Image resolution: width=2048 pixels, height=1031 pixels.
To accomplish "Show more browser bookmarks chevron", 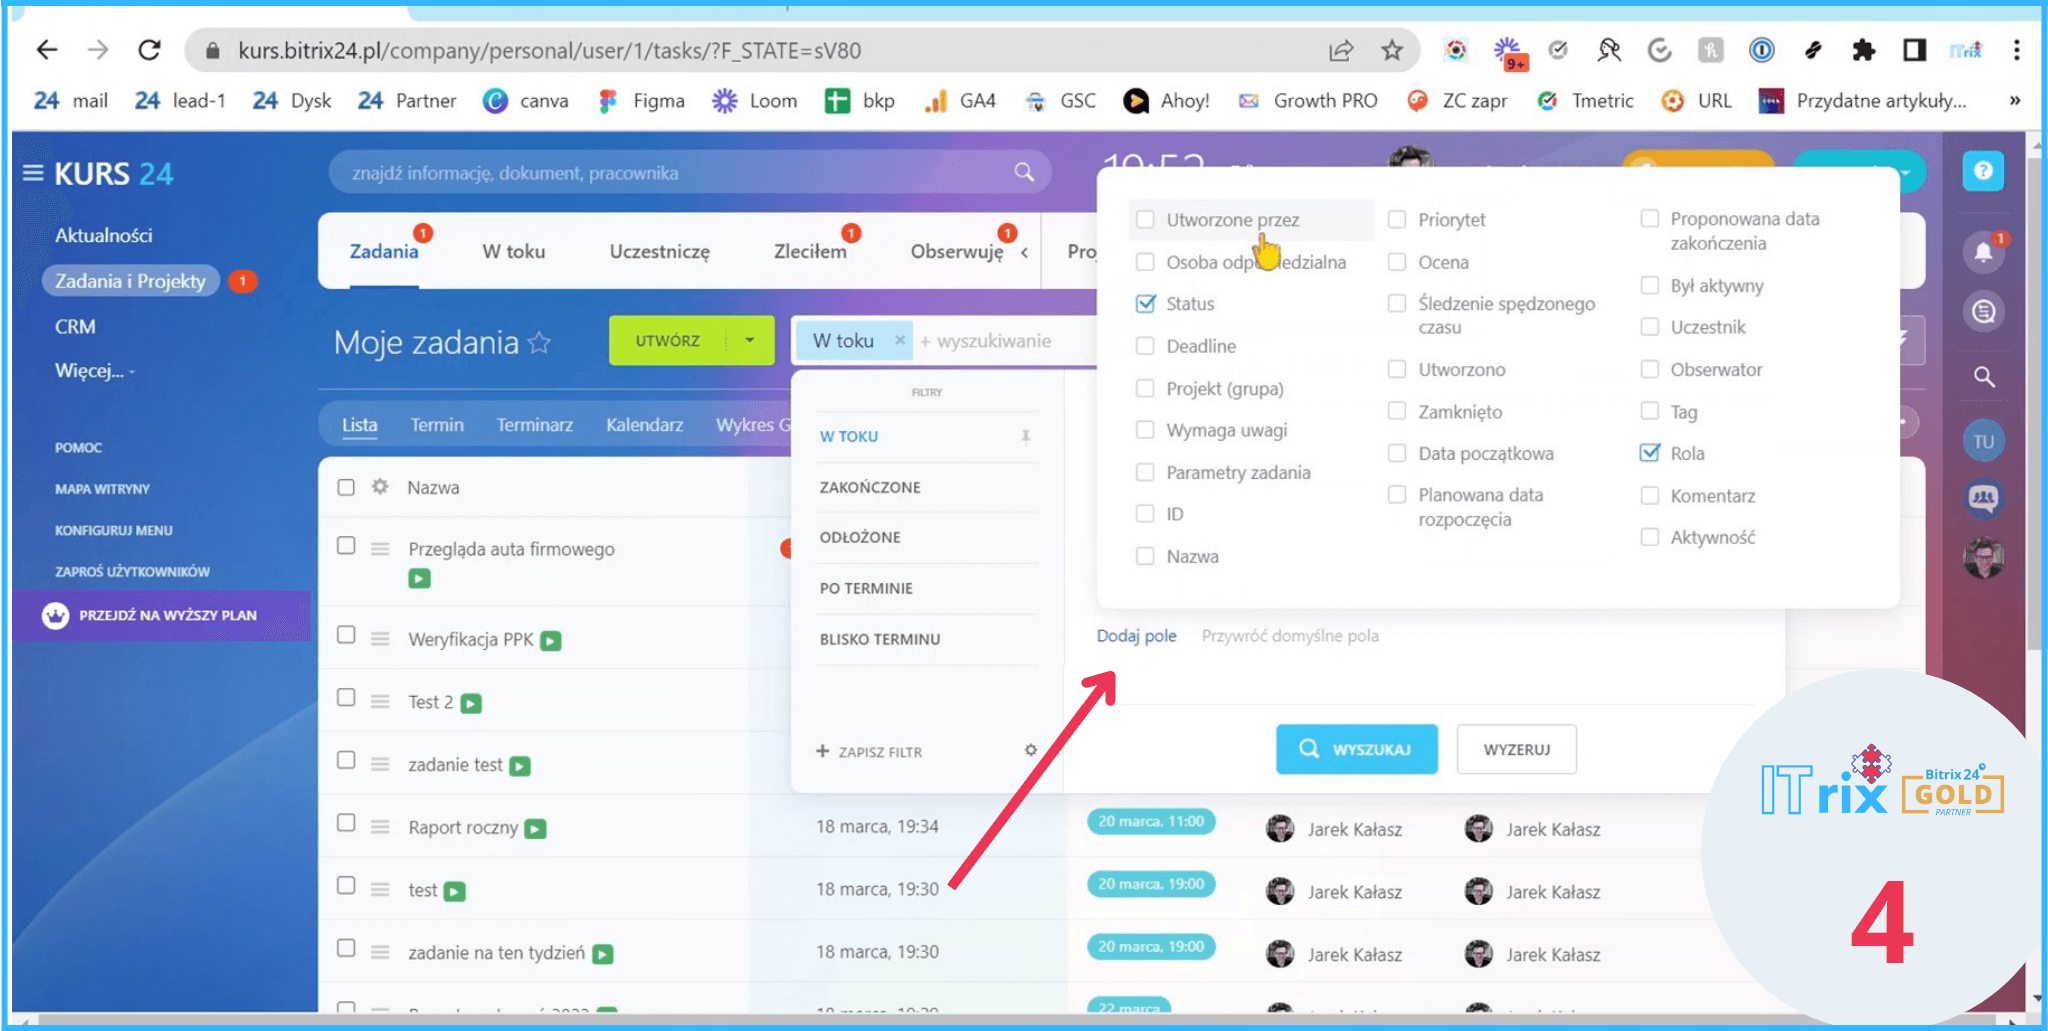I will 2014,100.
